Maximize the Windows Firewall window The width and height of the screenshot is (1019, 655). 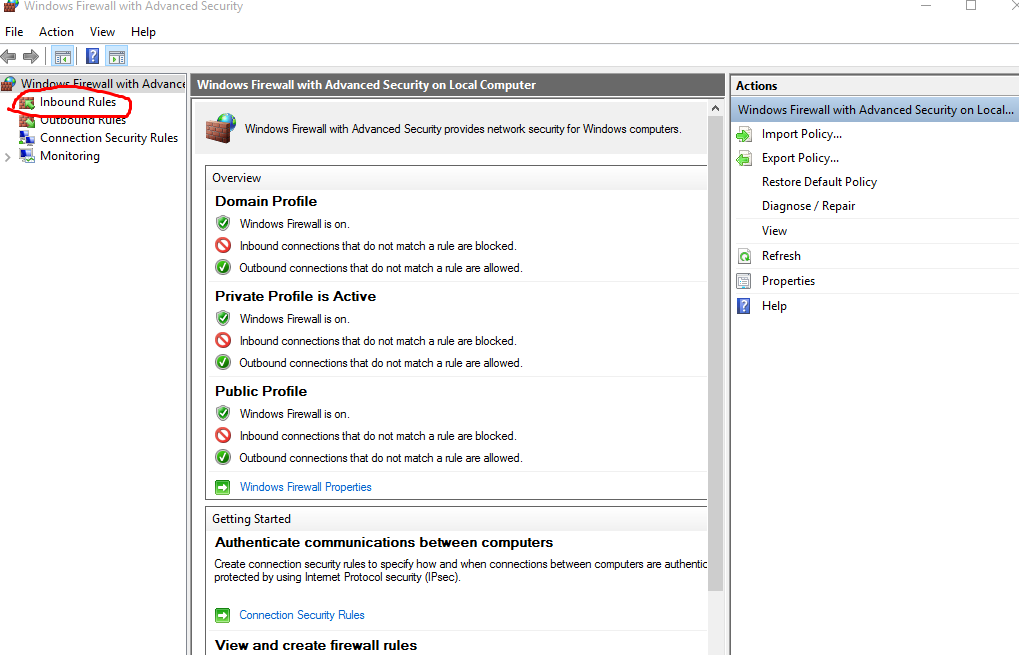point(971,6)
